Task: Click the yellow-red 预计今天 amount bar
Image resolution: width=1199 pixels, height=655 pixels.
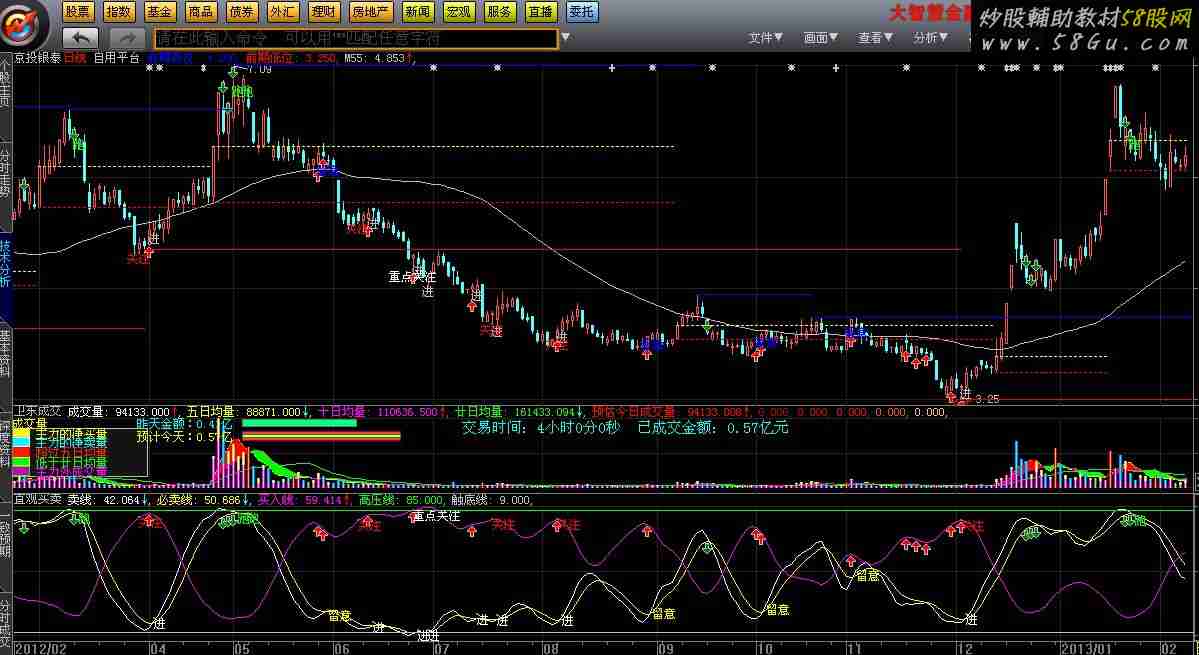Action: click(x=321, y=437)
